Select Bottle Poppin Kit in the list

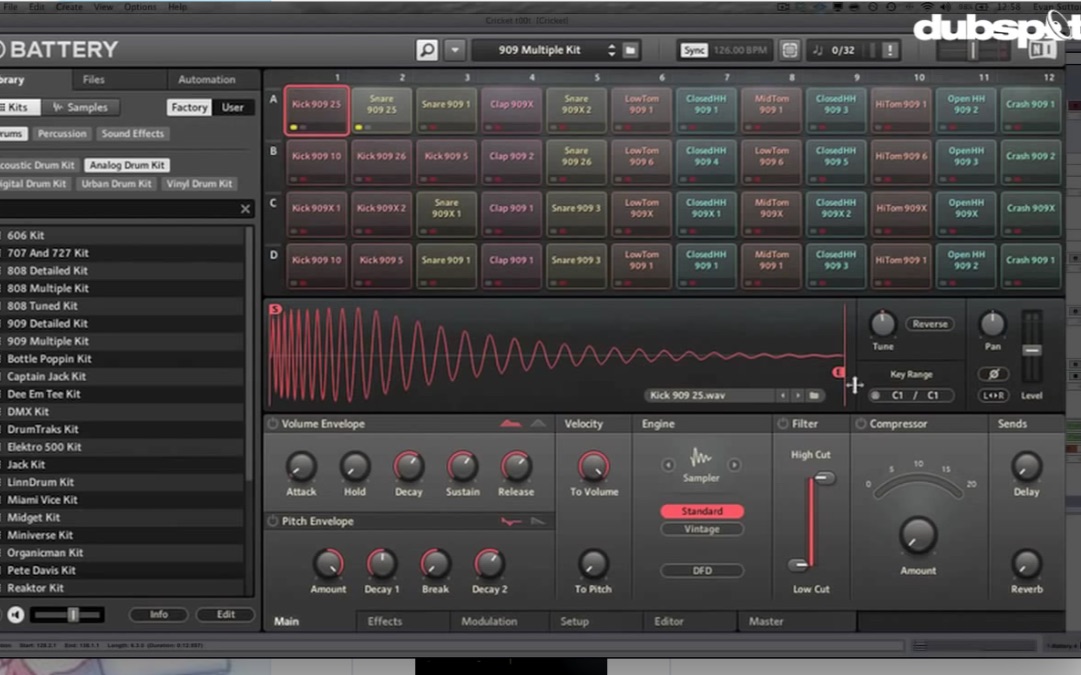coord(123,359)
